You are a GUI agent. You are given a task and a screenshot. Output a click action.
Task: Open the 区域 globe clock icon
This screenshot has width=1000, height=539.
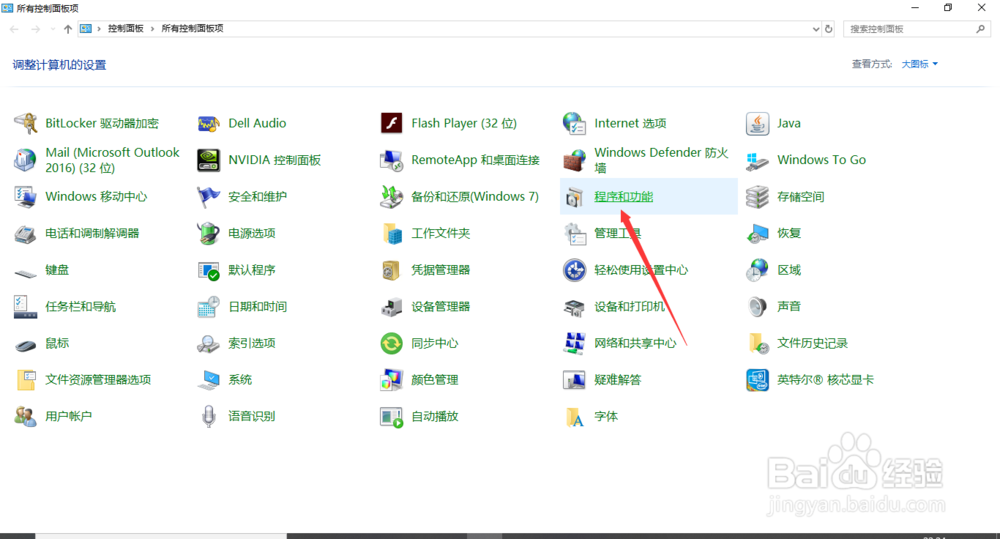click(x=758, y=270)
